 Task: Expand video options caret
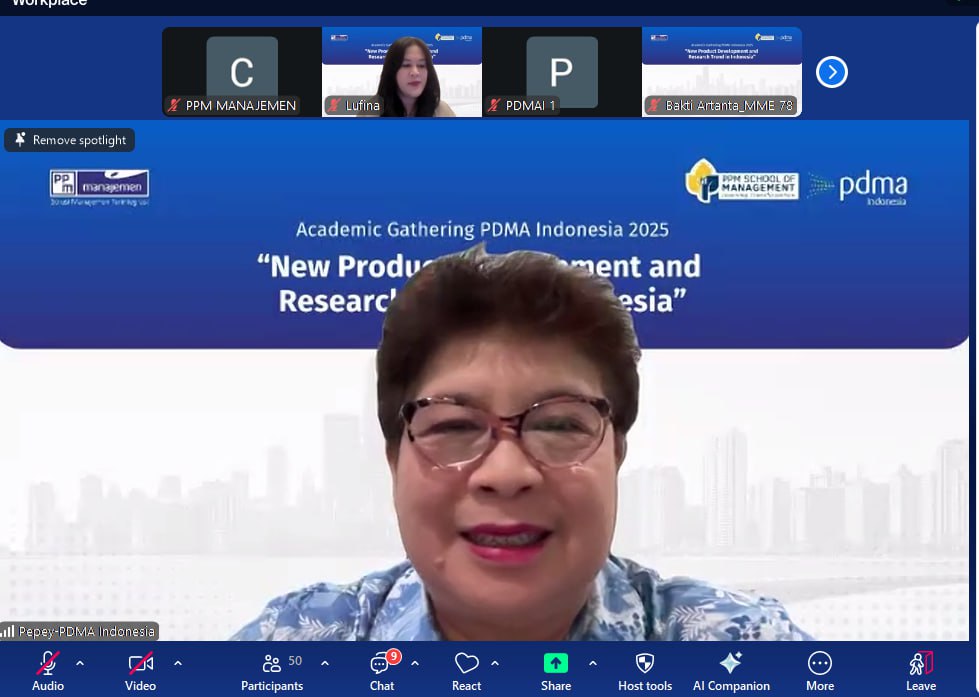tap(178, 663)
